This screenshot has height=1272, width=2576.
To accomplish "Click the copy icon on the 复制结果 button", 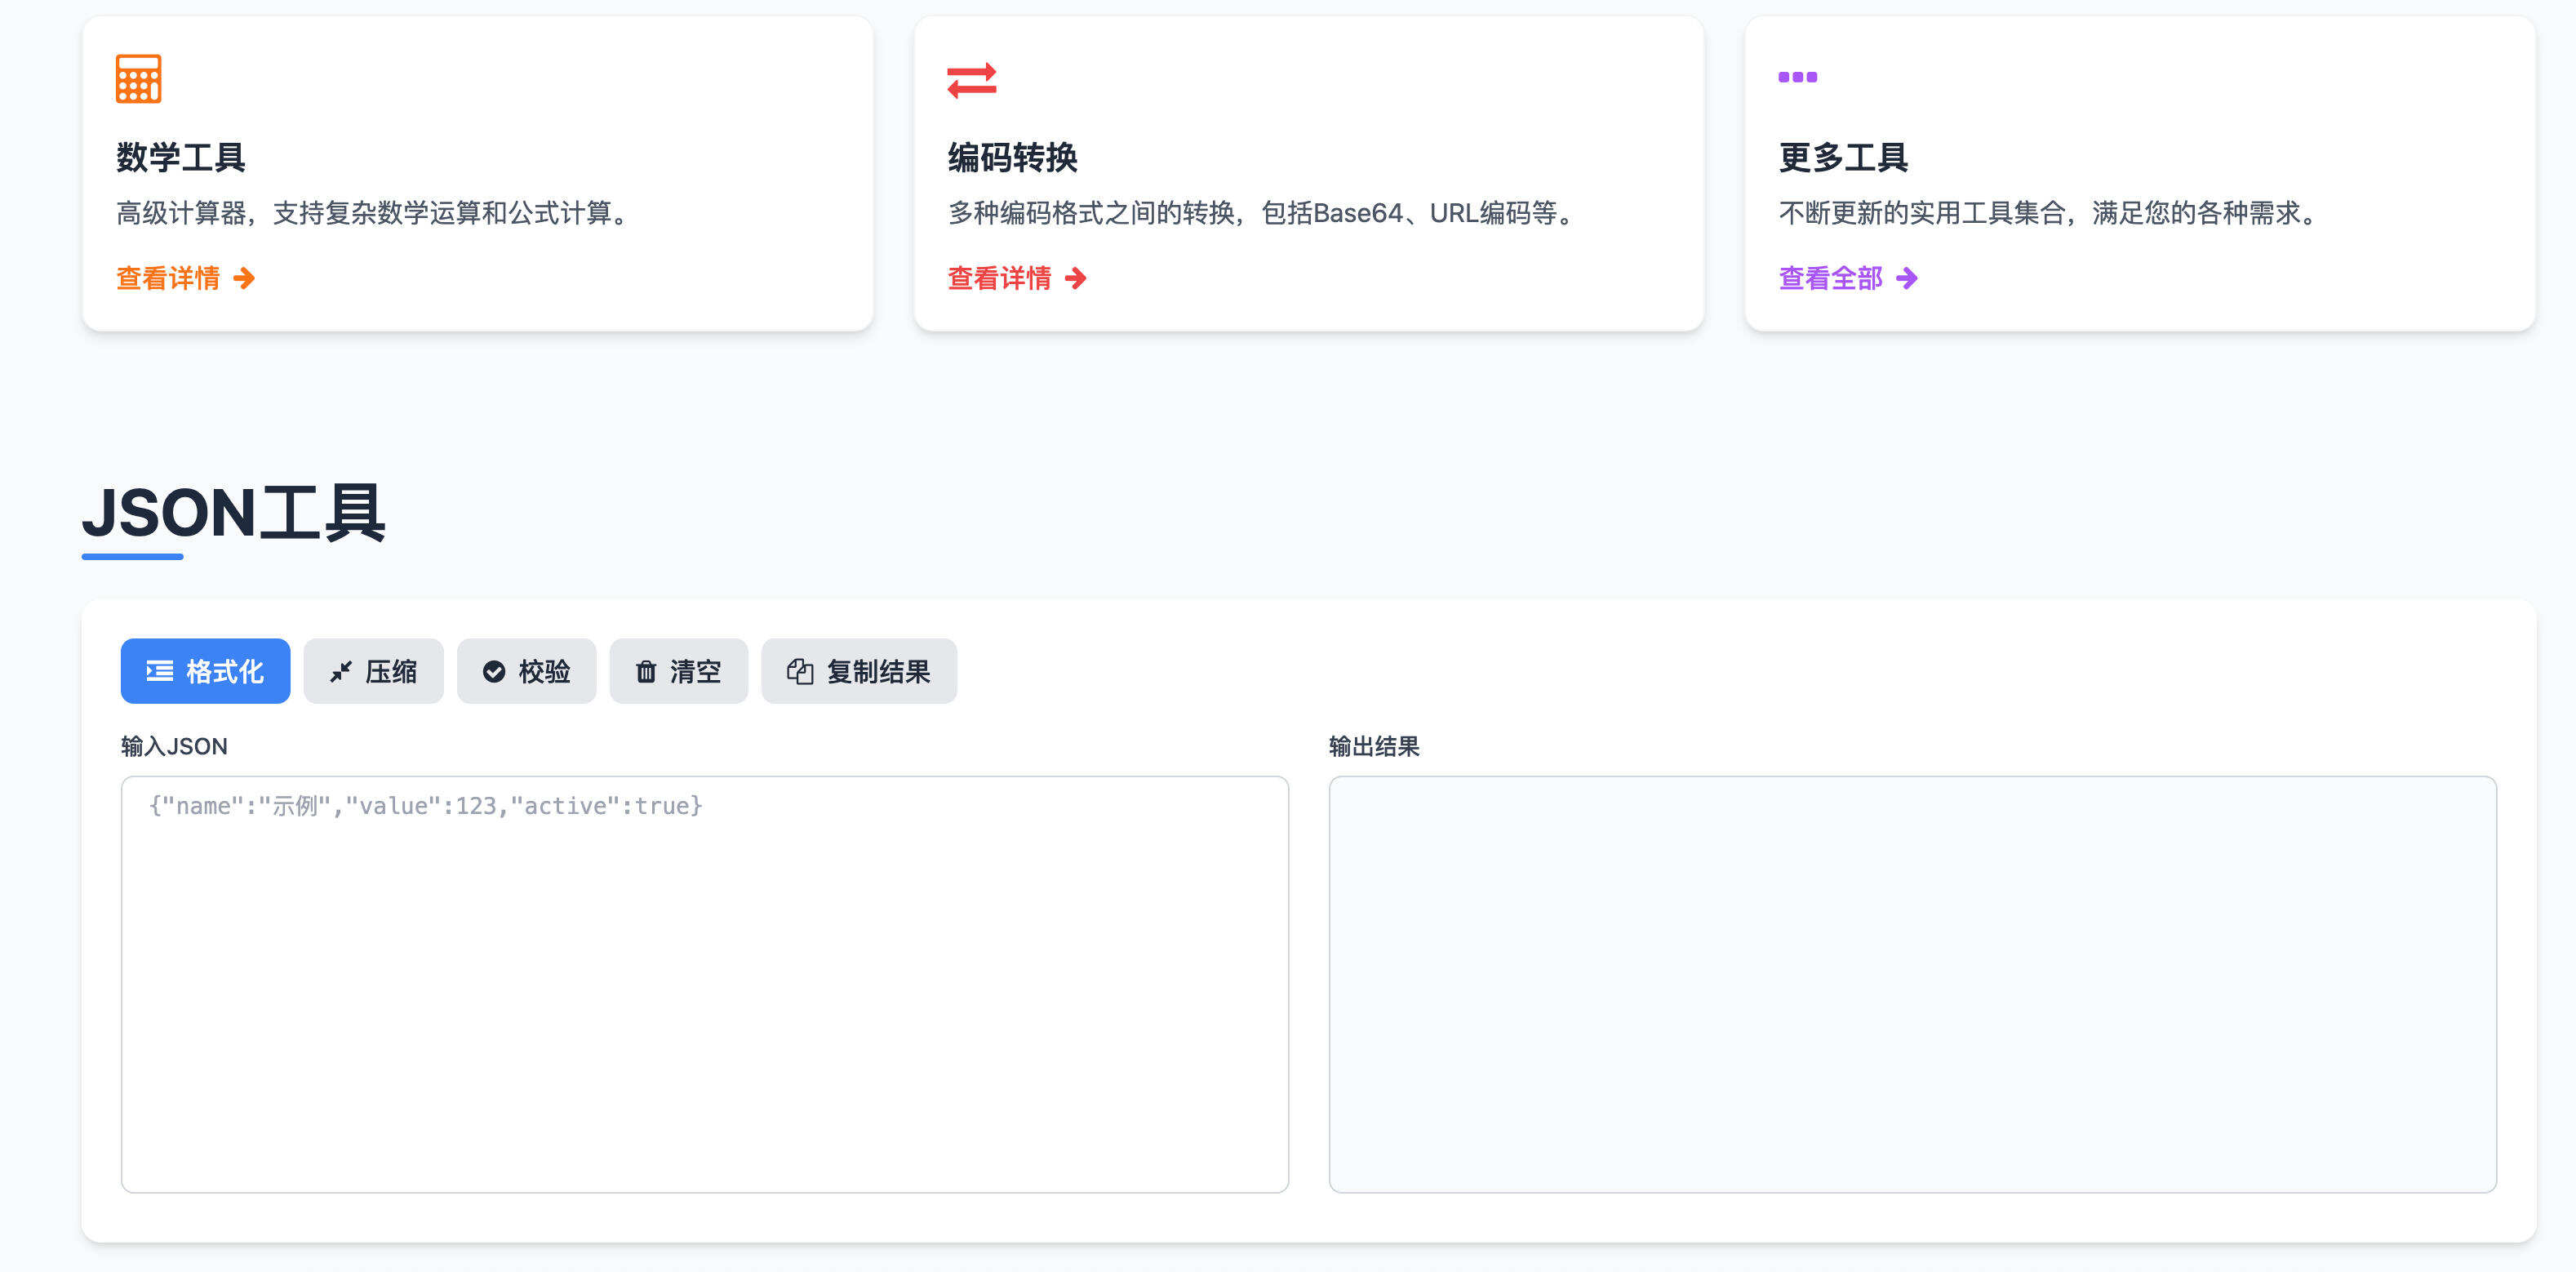I will pos(799,671).
